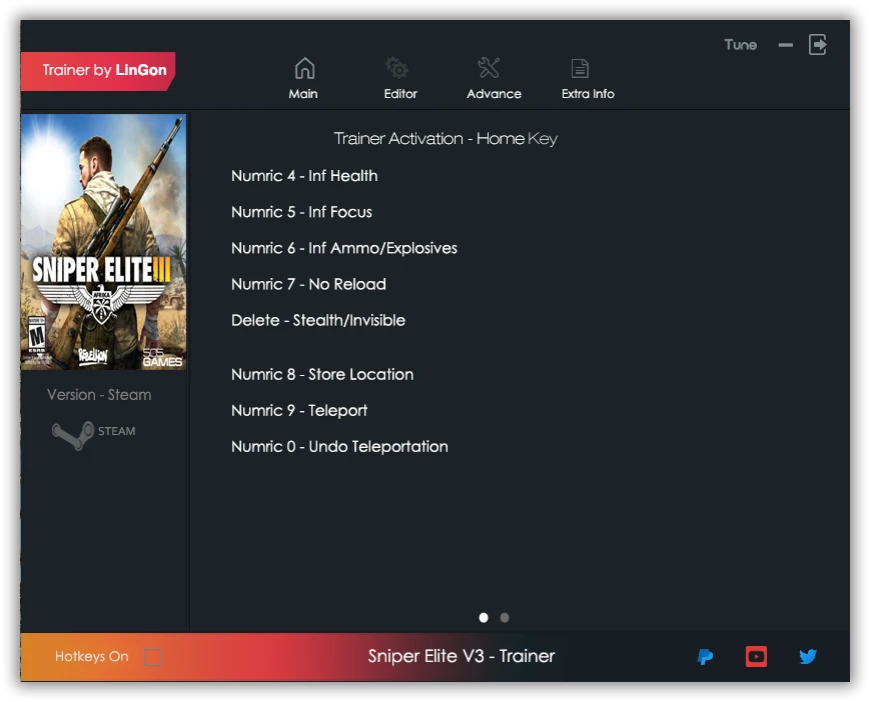Switch to the Advance tab label
The image size is (869, 702).
tap(494, 94)
